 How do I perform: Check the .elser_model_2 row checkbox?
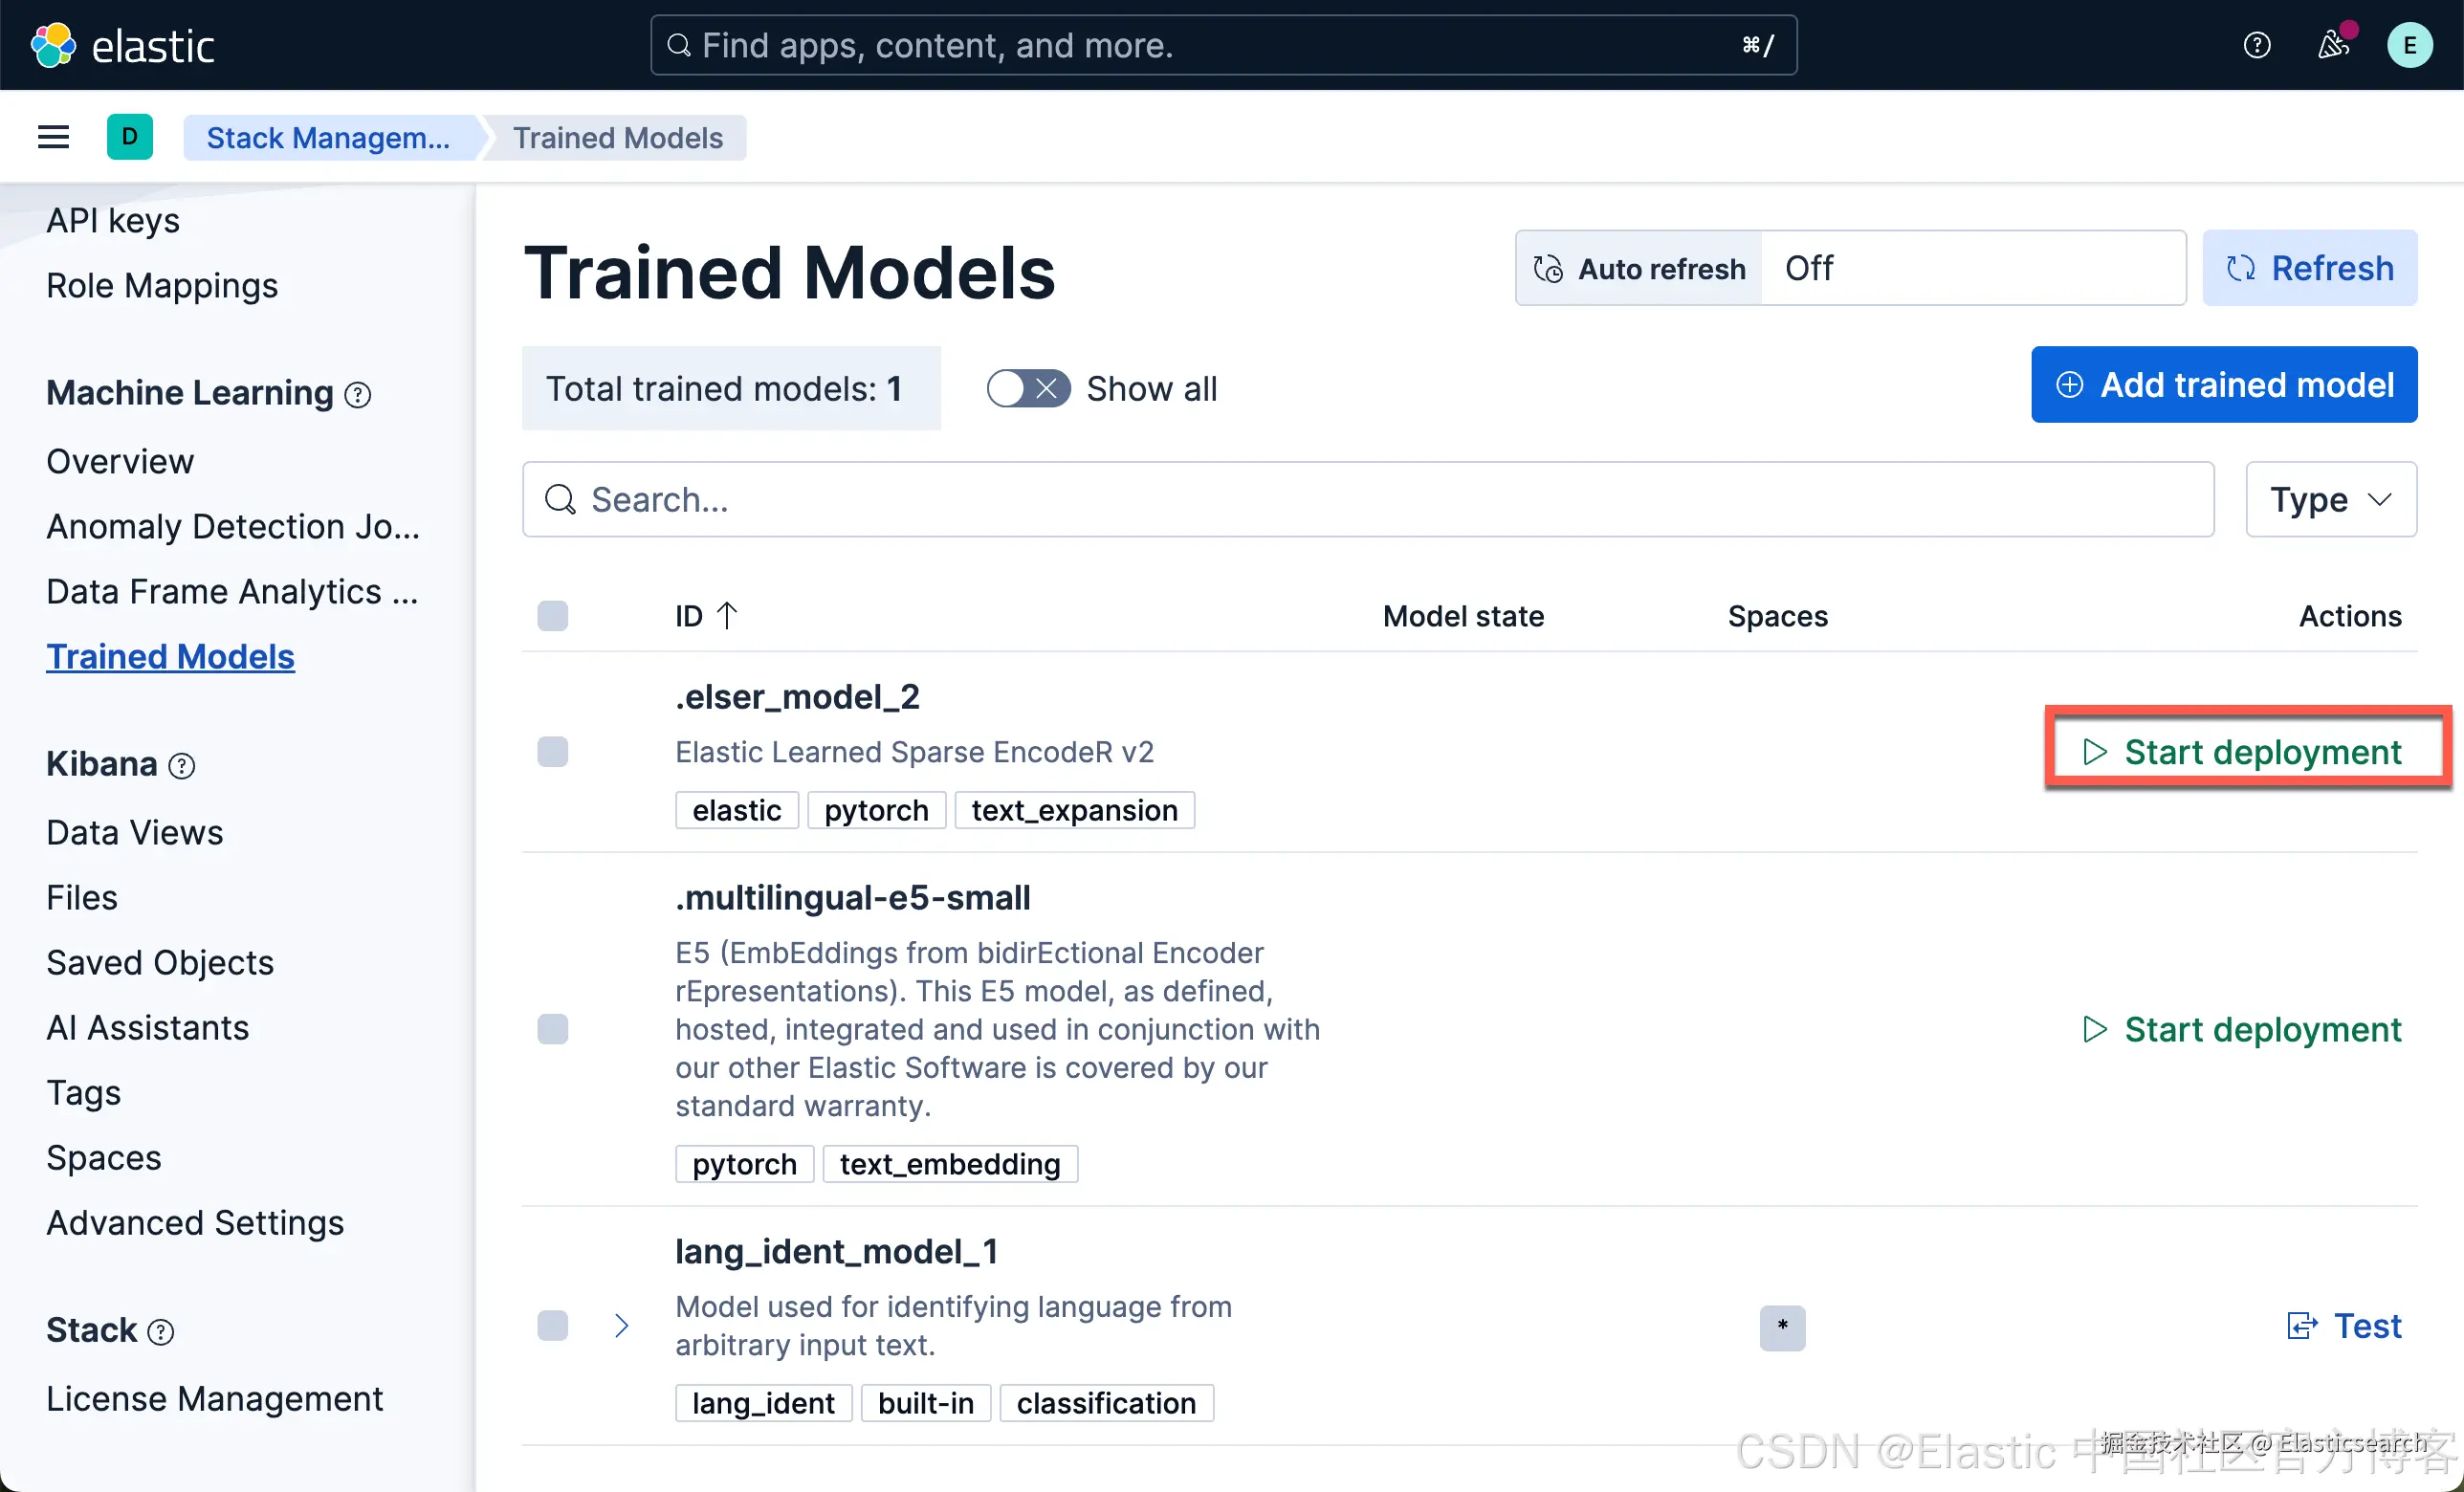552,751
